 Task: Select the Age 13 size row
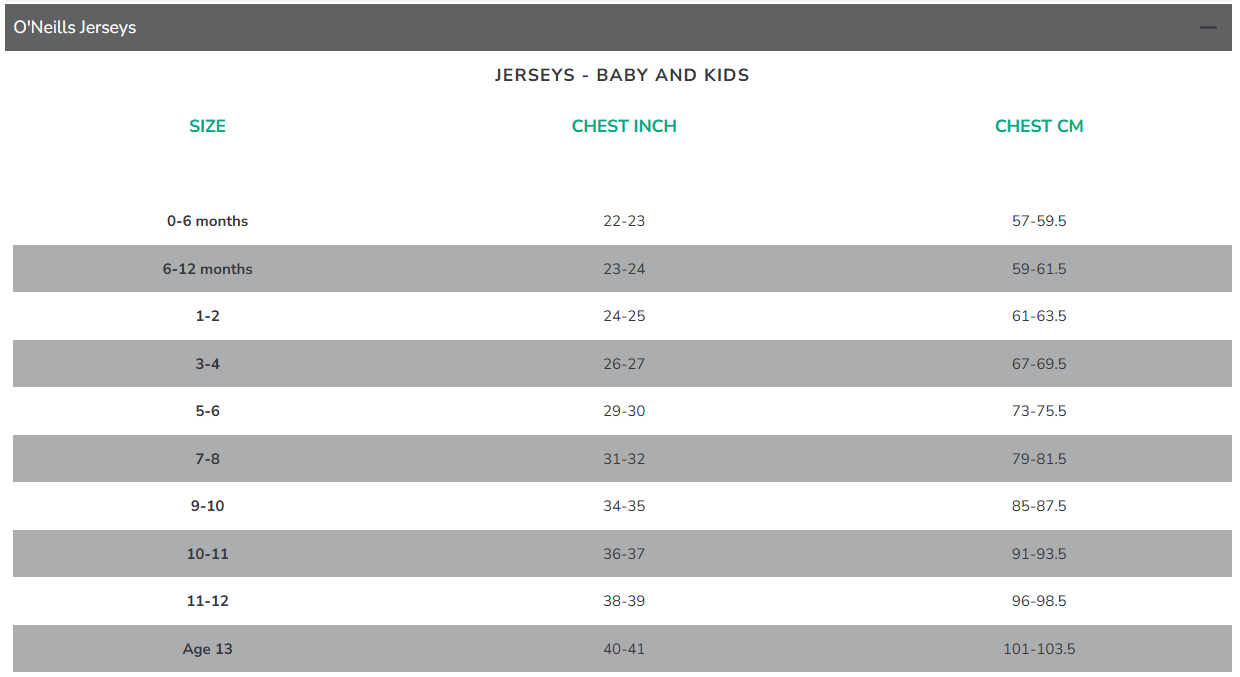208,649
